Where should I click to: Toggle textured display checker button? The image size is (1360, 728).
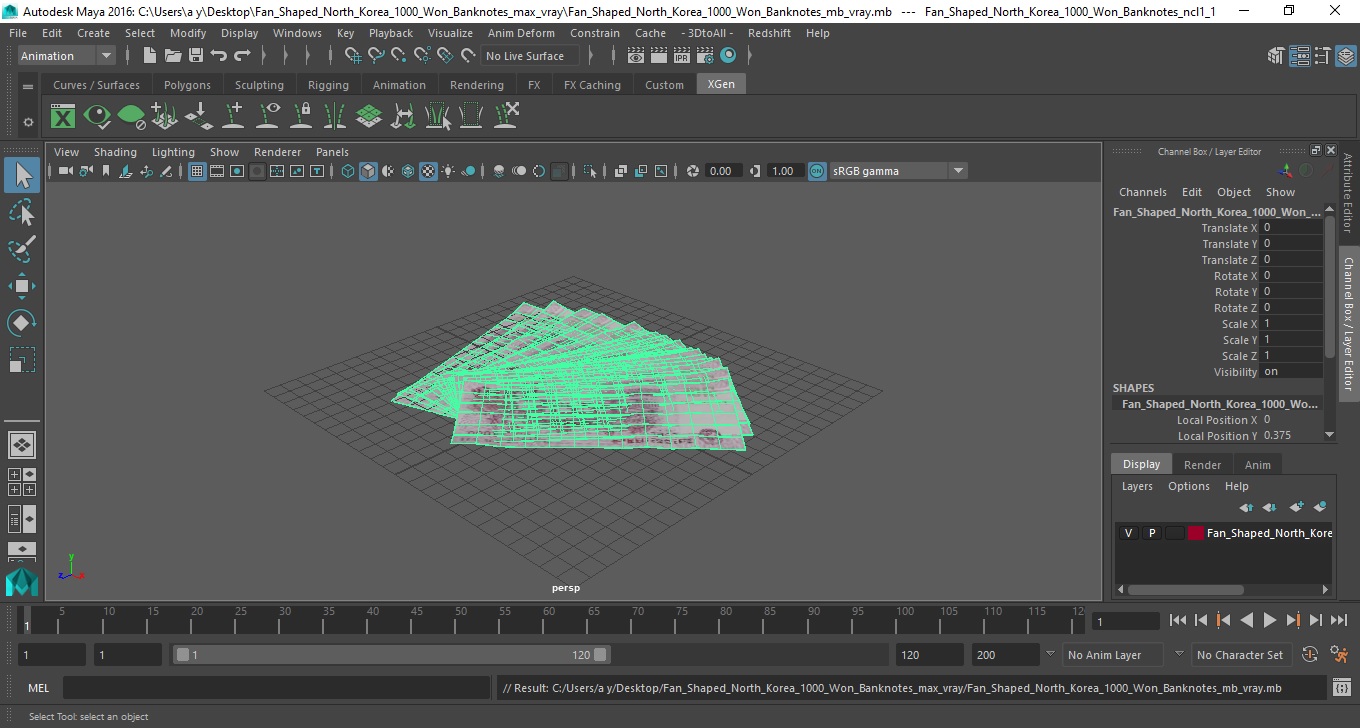(x=428, y=171)
